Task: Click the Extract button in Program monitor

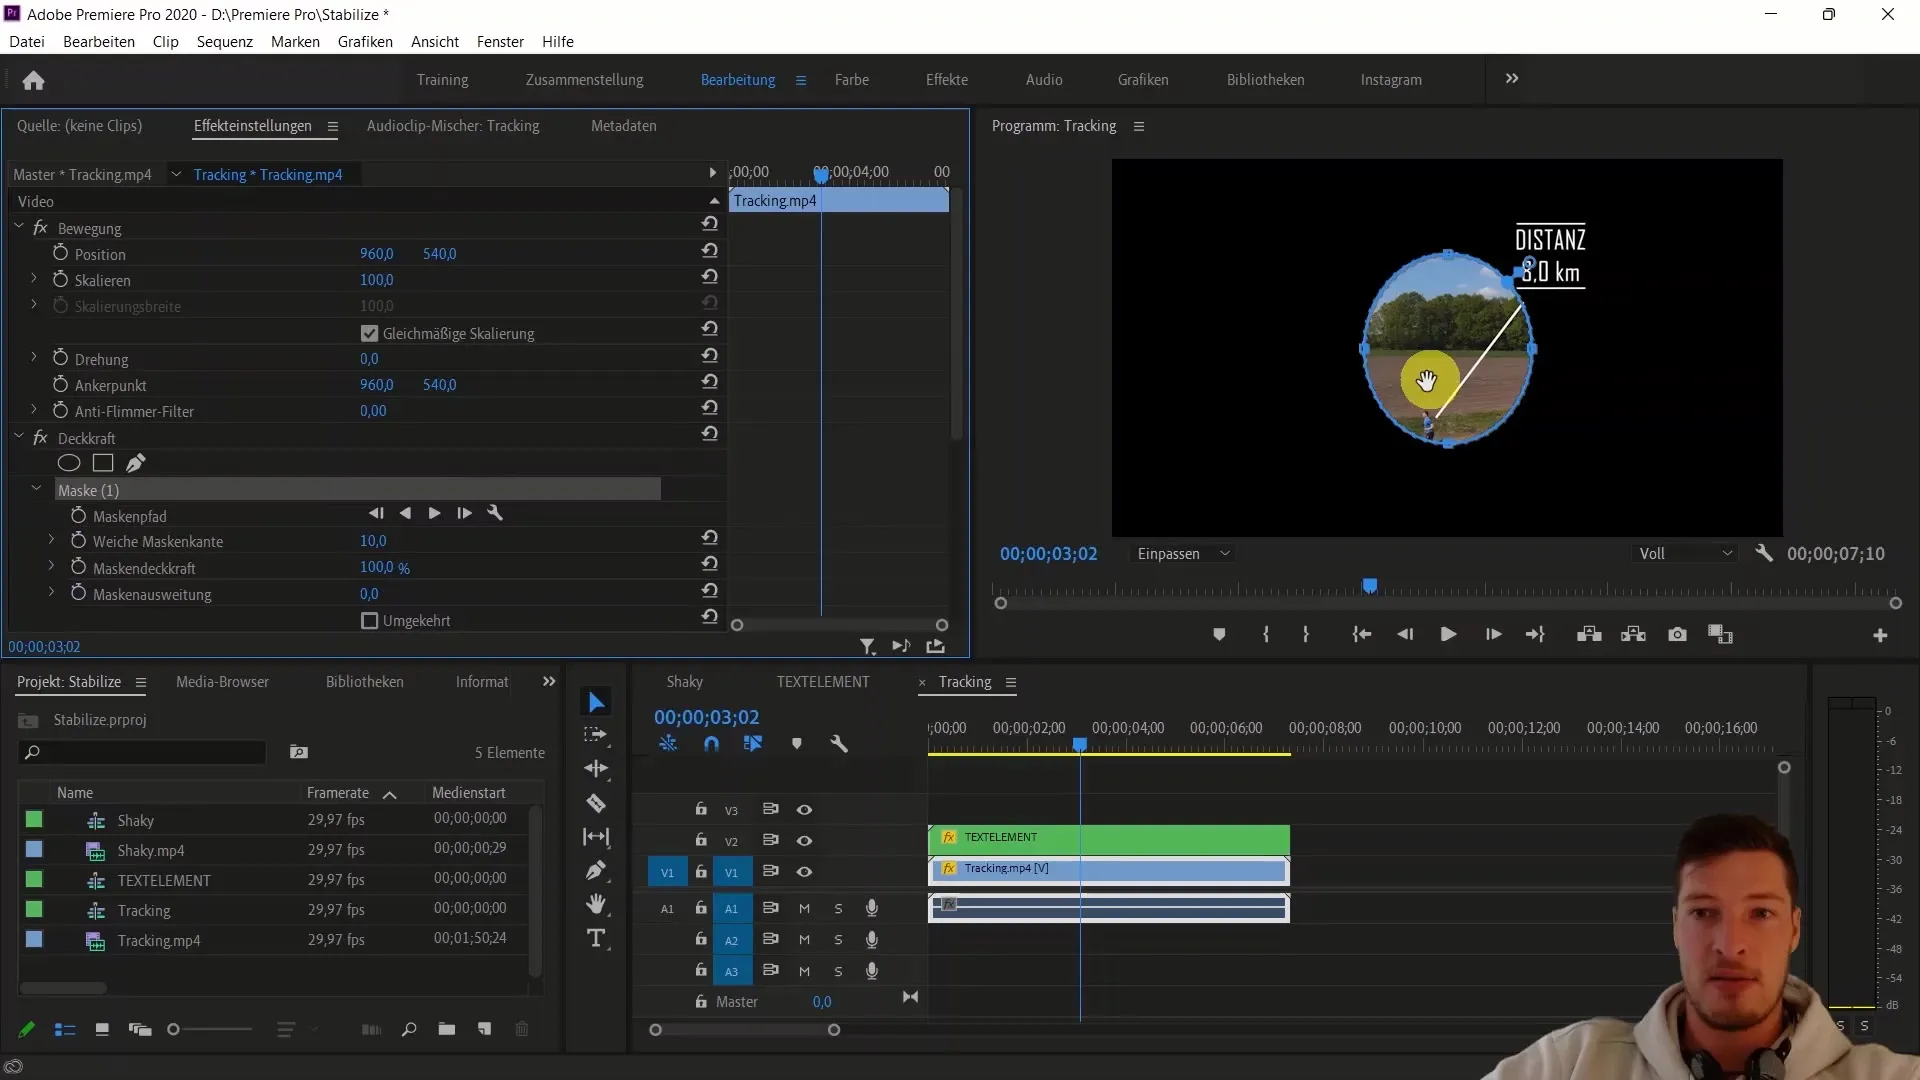Action: 1633,635
